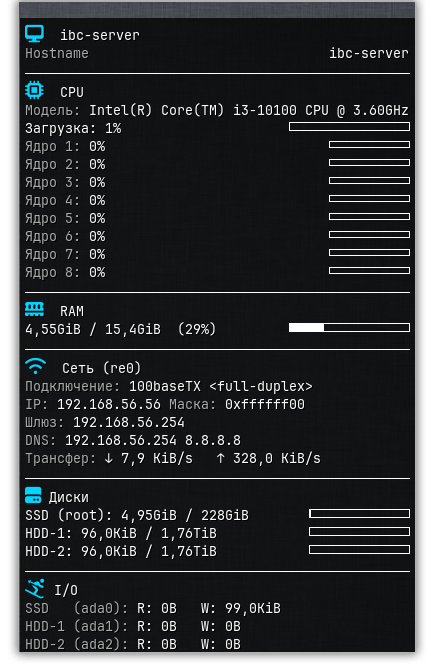Click the HDD-1 (ada1) I/O row label
Viewport: 431px width, 668px height.
point(77,626)
